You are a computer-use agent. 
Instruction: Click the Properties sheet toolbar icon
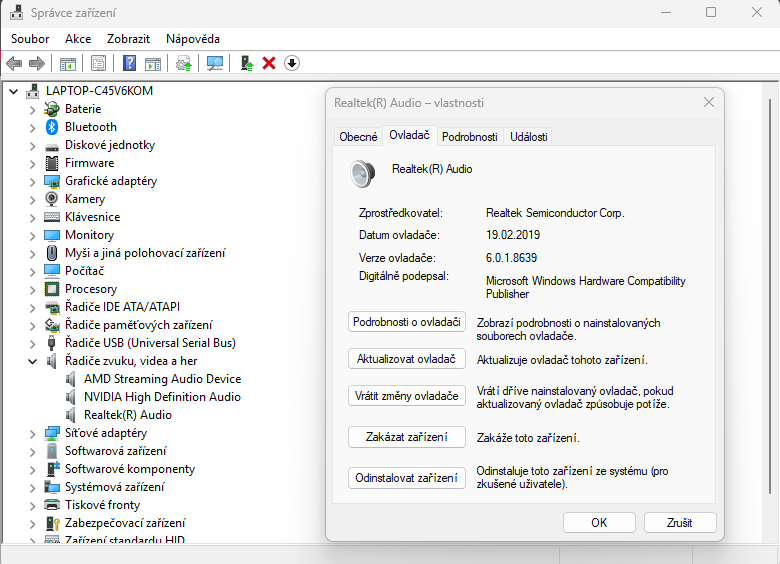tap(99, 63)
